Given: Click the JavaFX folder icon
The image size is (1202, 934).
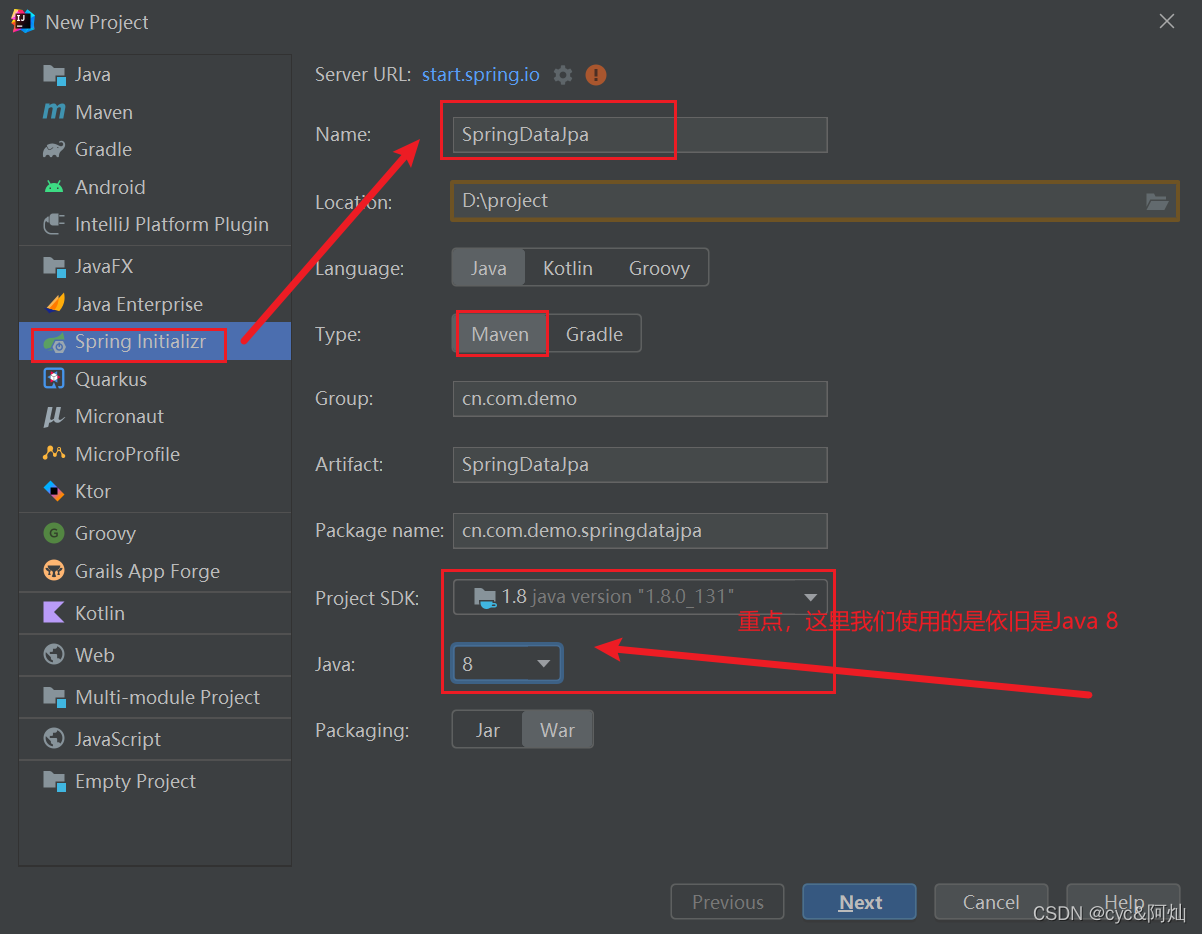Looking at the screenshot, I should coord(54,266).
